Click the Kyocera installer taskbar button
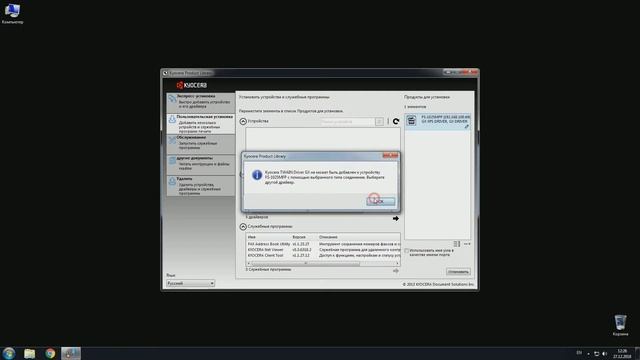The width and height of the screenshot is (640, 360). 71,353
